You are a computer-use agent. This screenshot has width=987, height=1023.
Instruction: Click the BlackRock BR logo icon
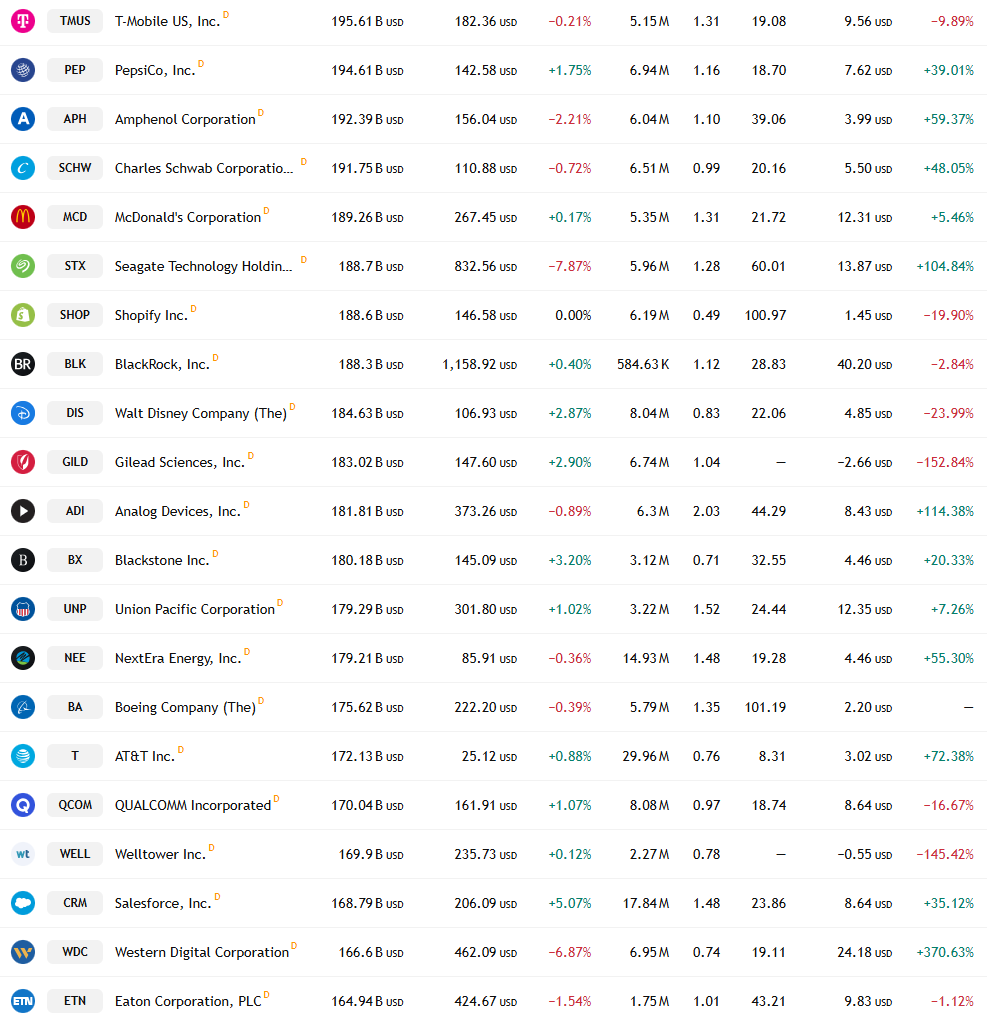[23, 363]
